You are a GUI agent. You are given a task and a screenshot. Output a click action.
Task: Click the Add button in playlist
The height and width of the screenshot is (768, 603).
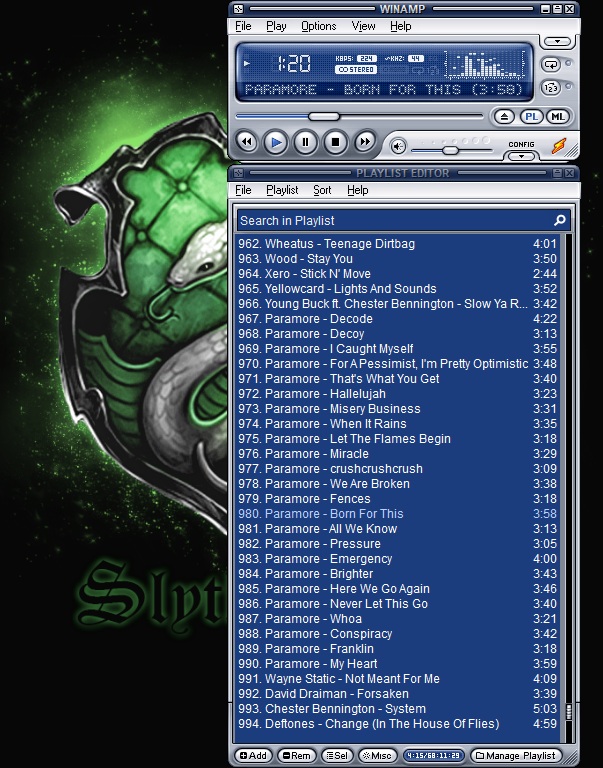(253, 755)
